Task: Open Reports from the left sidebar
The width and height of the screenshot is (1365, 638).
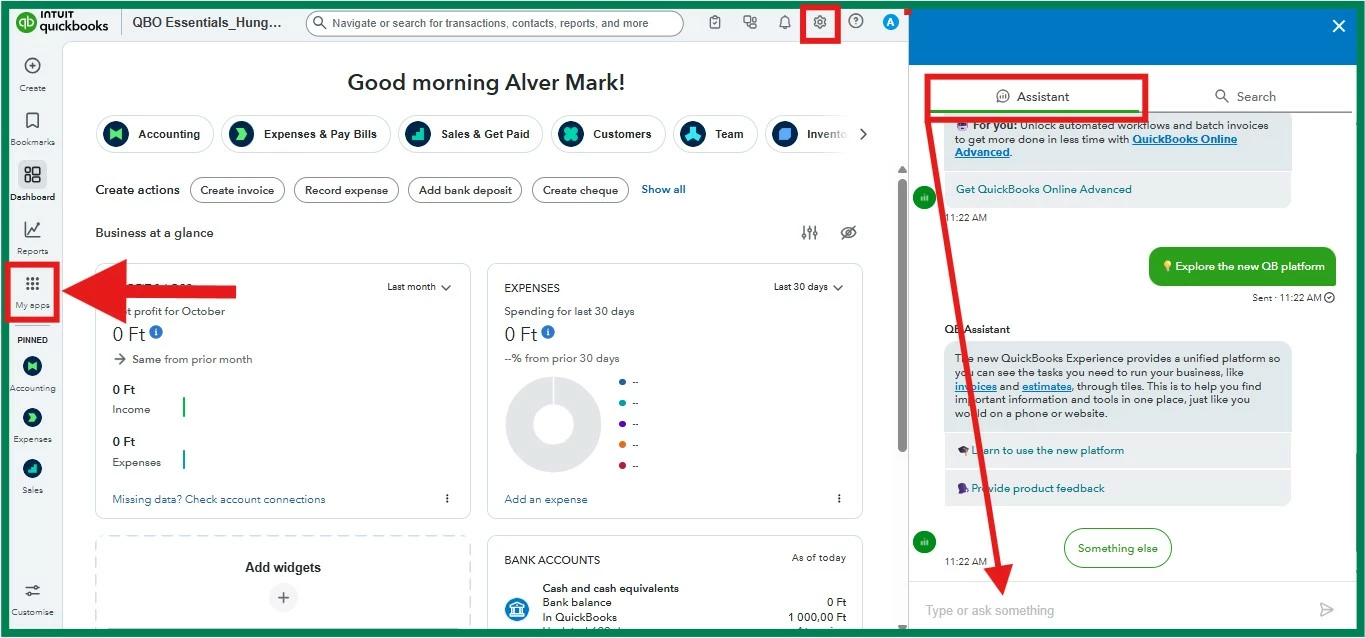Action: [32, 230]
